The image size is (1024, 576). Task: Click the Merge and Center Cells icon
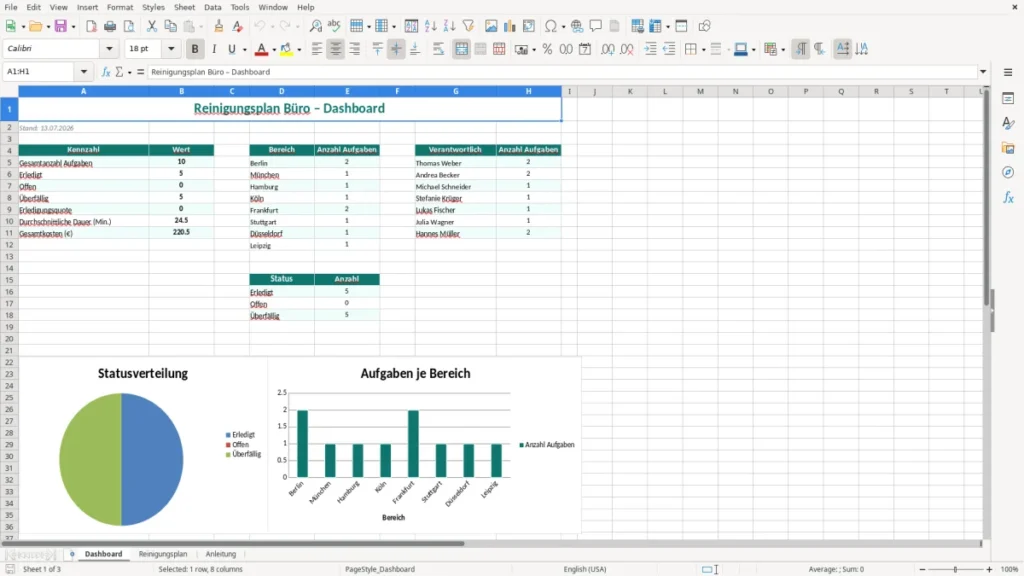point(461,49)
